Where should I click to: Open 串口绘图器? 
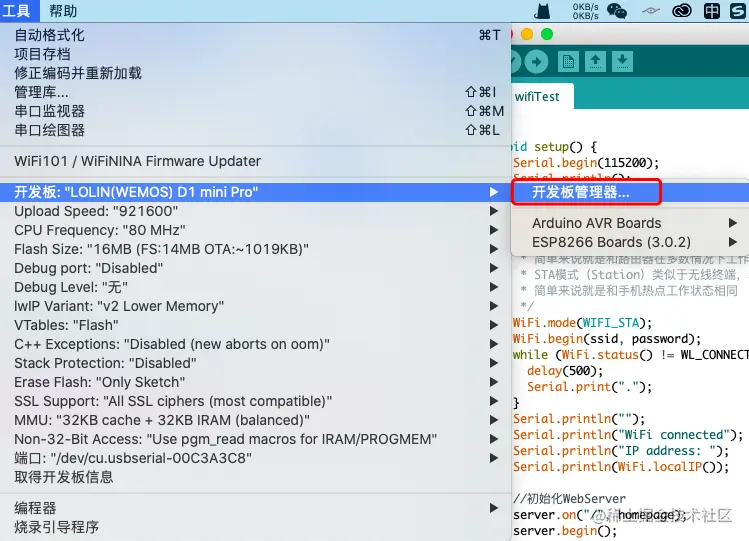tap(256, 130)
